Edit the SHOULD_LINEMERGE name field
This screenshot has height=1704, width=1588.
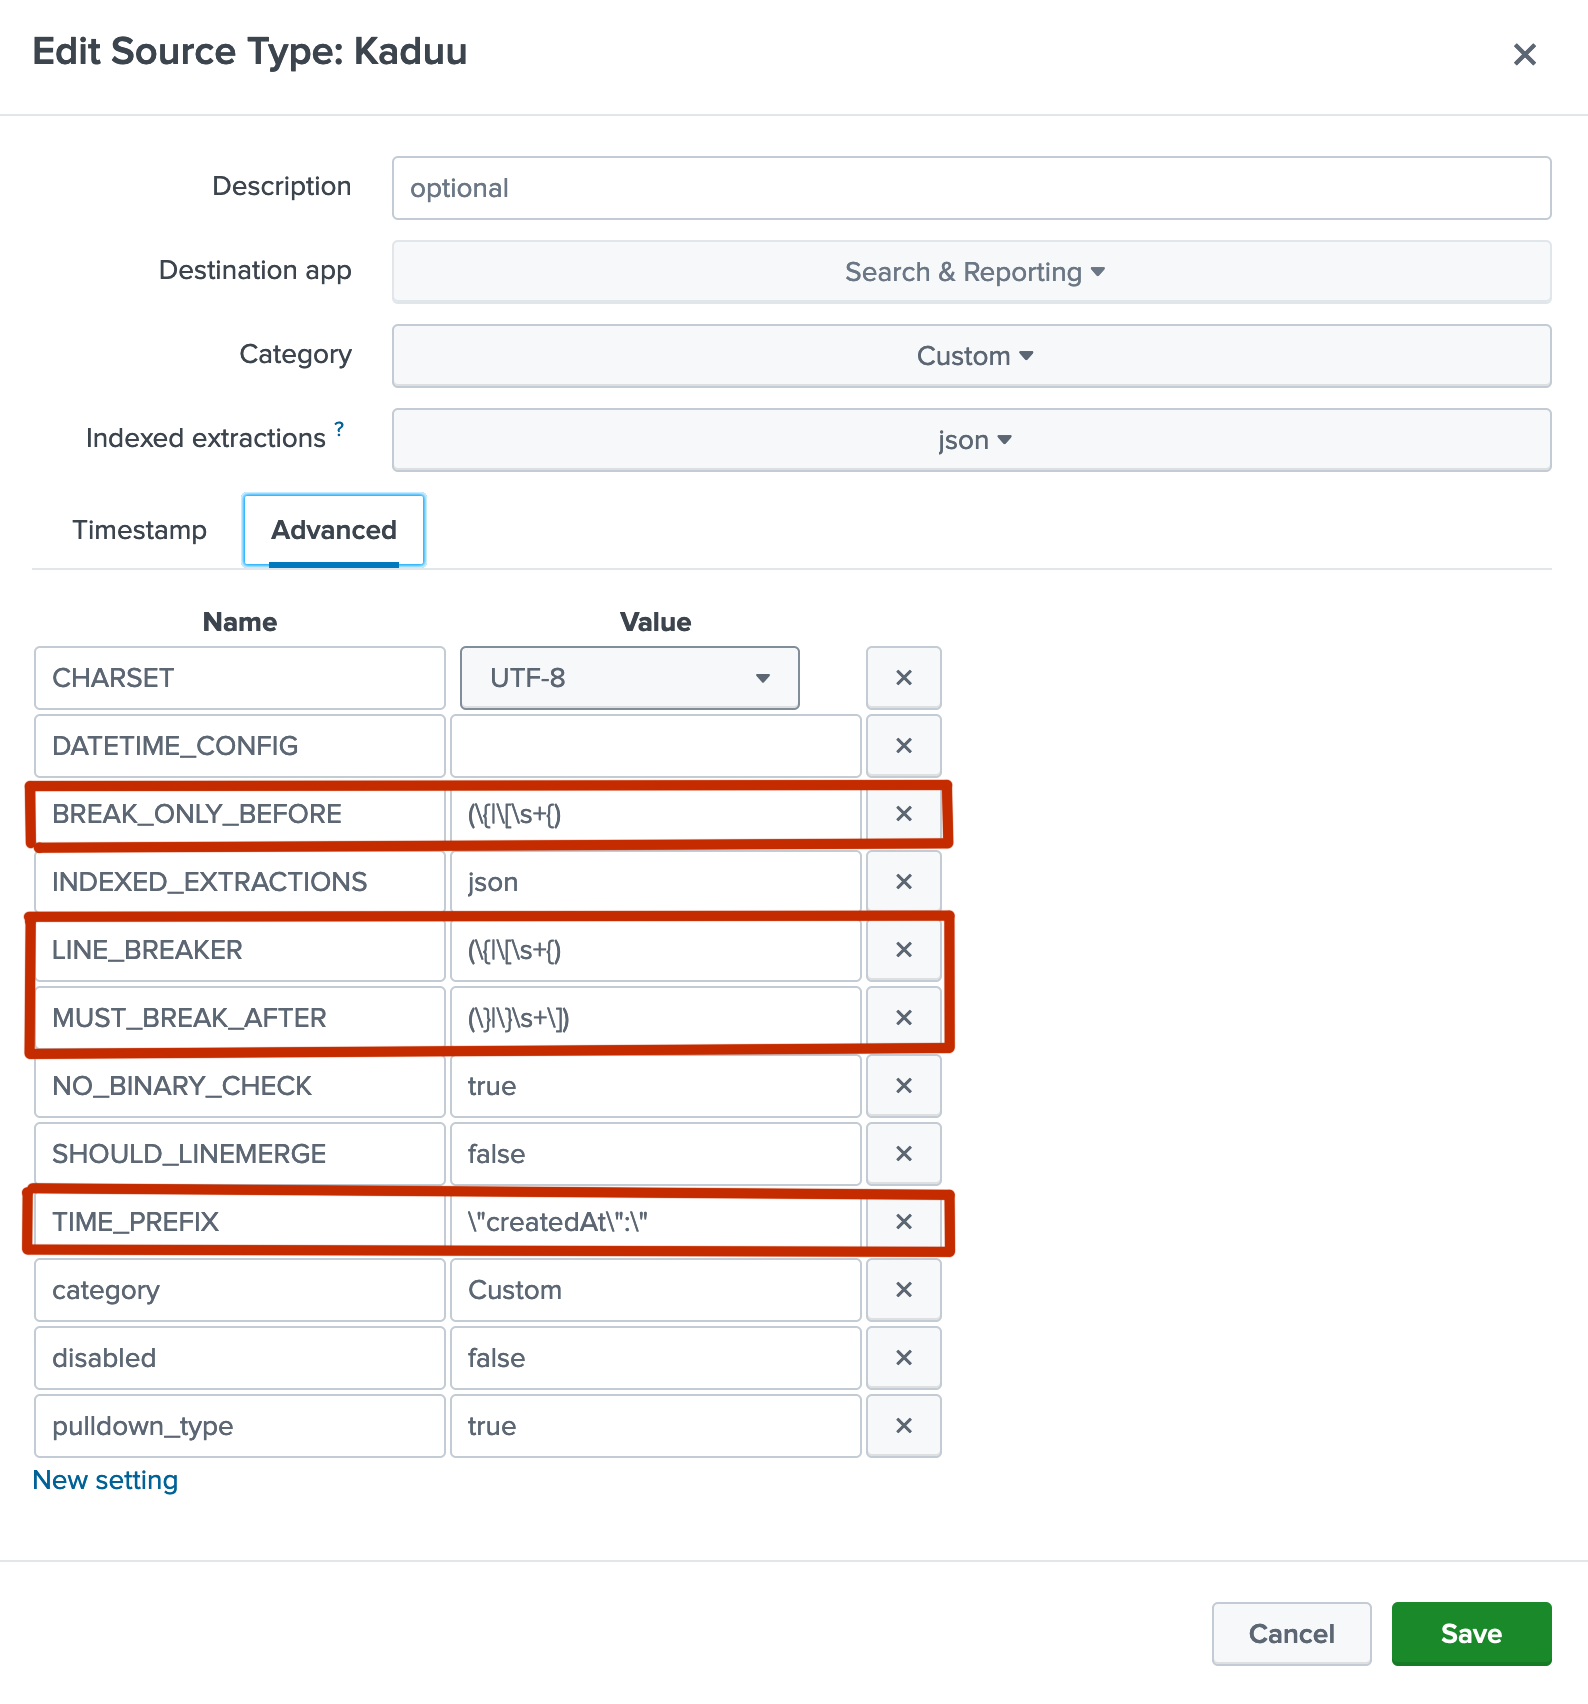(240, 1154)
